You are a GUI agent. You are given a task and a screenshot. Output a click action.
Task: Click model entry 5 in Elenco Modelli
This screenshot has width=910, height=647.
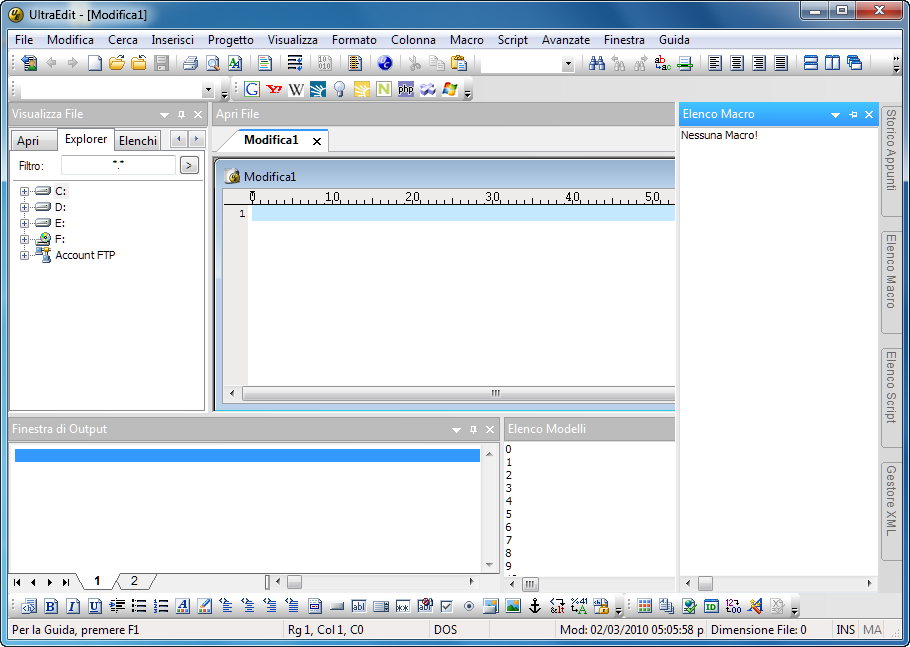pyautogui.click(x=508, y=514)
